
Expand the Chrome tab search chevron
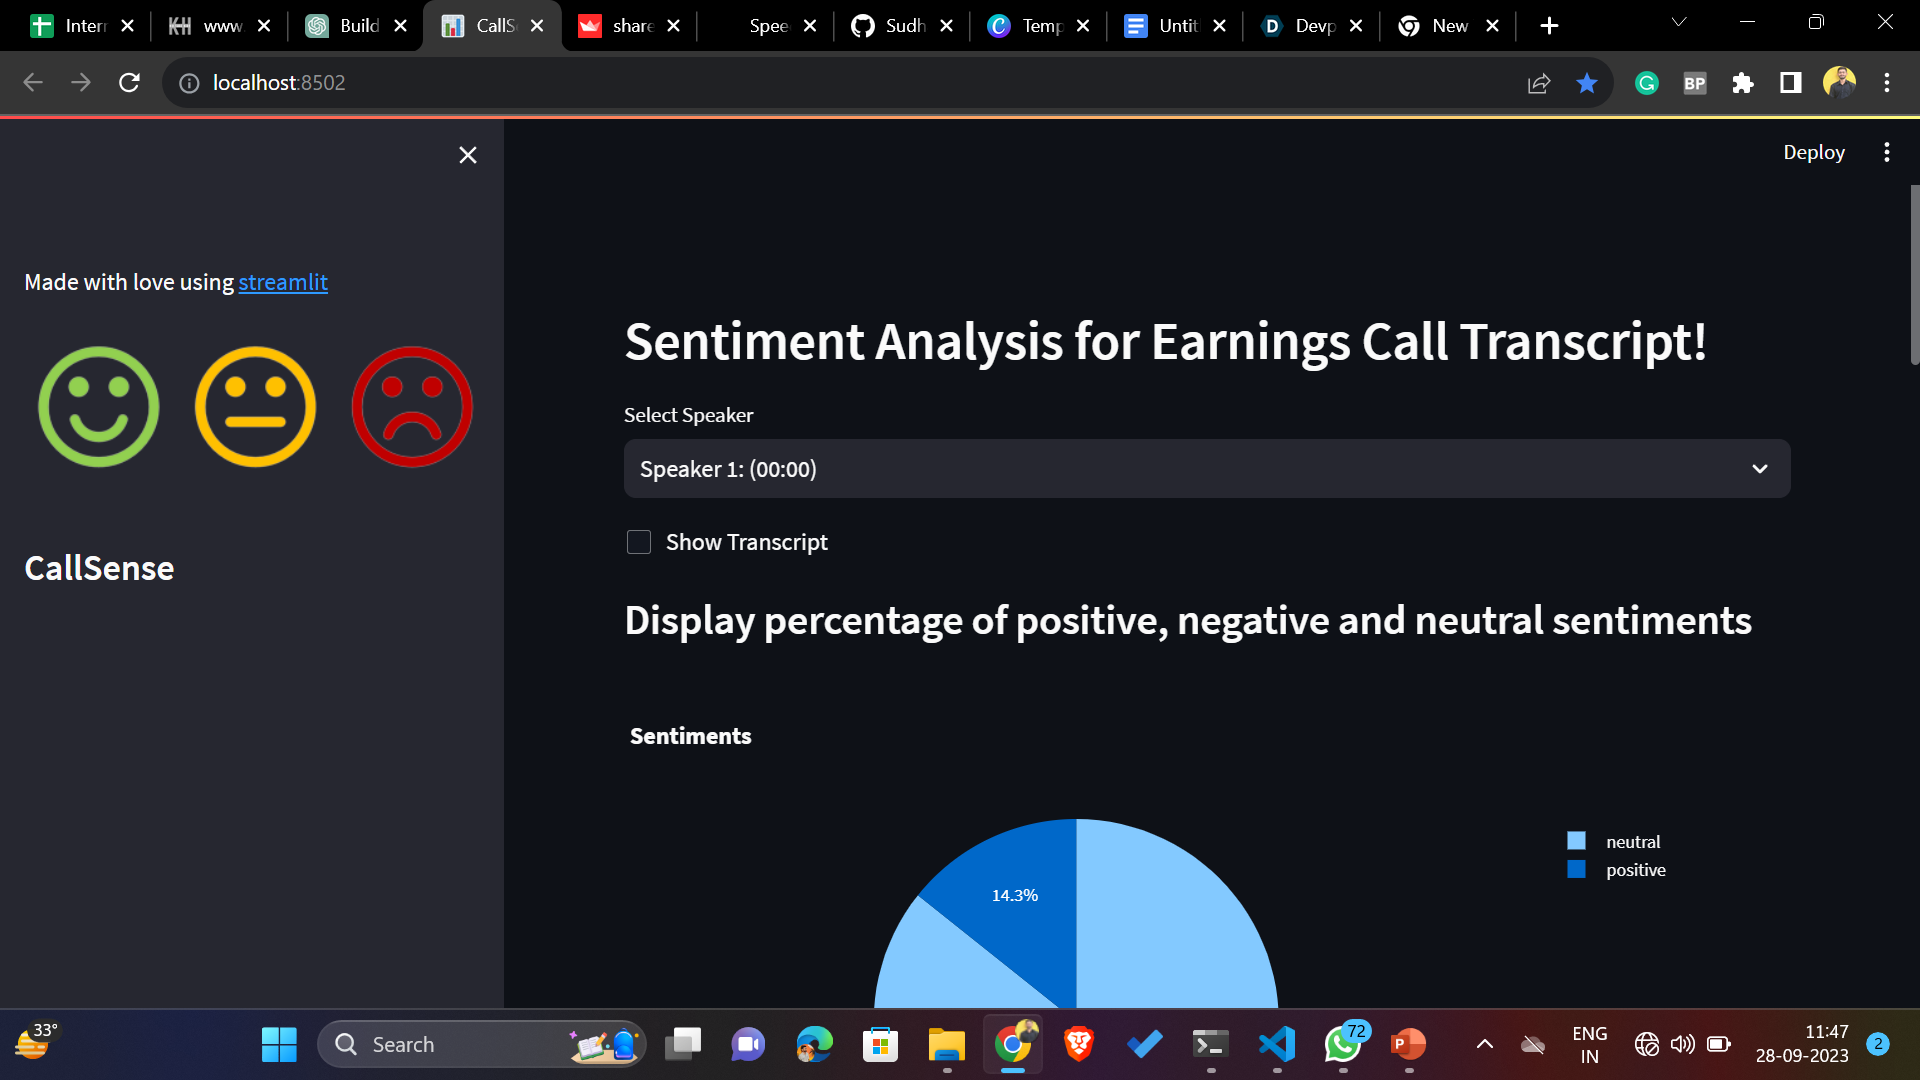tap(1679, 22)
